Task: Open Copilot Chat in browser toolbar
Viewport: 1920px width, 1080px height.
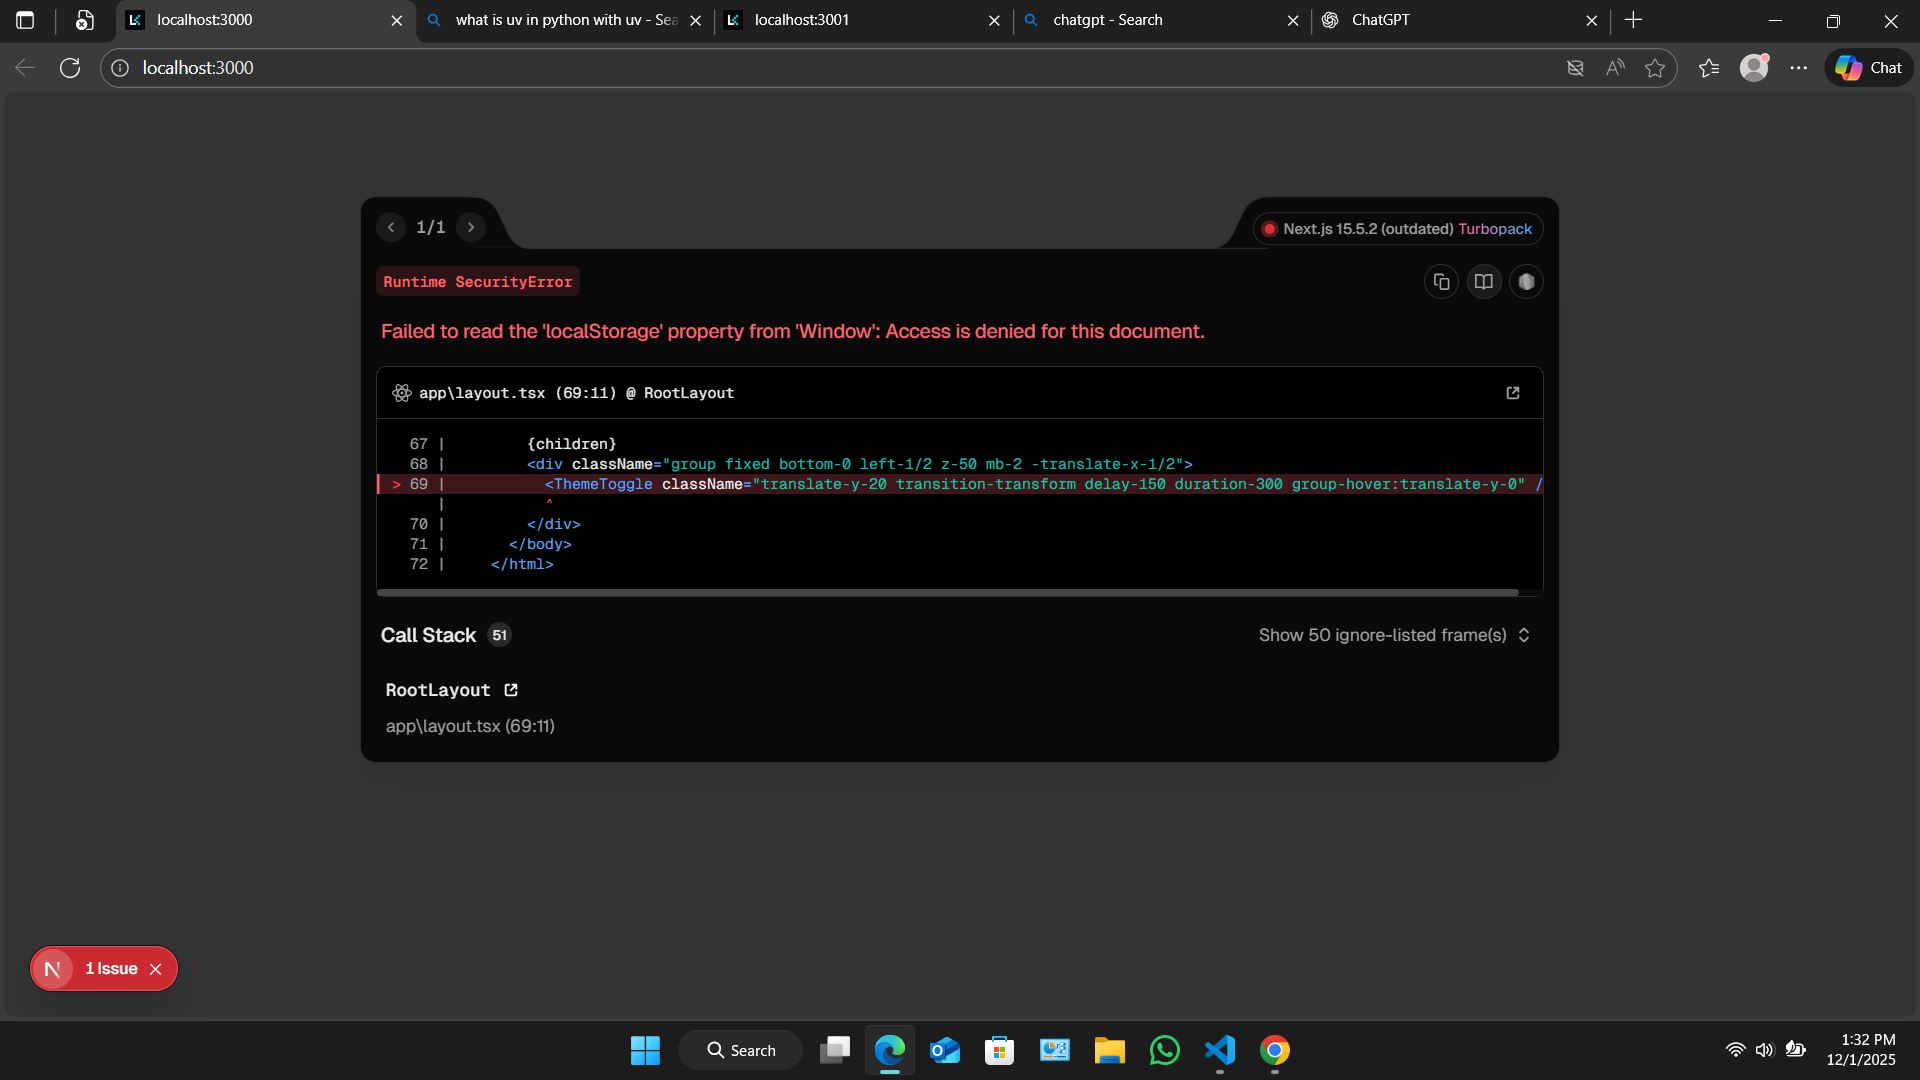Action: (x=1869, y=68)
